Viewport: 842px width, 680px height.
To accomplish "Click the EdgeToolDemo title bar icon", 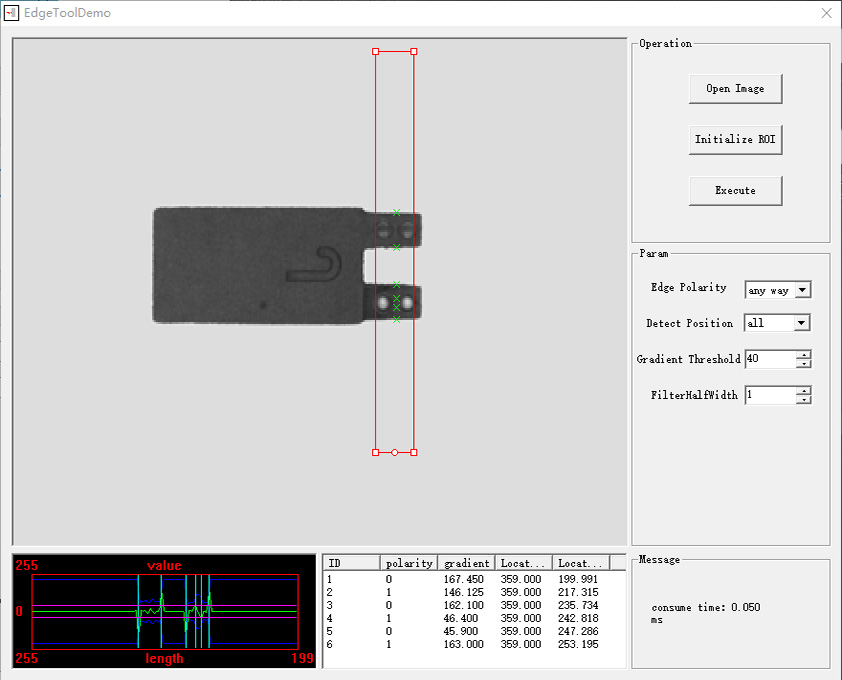I will pyautogui.click(x=12, y=12).
